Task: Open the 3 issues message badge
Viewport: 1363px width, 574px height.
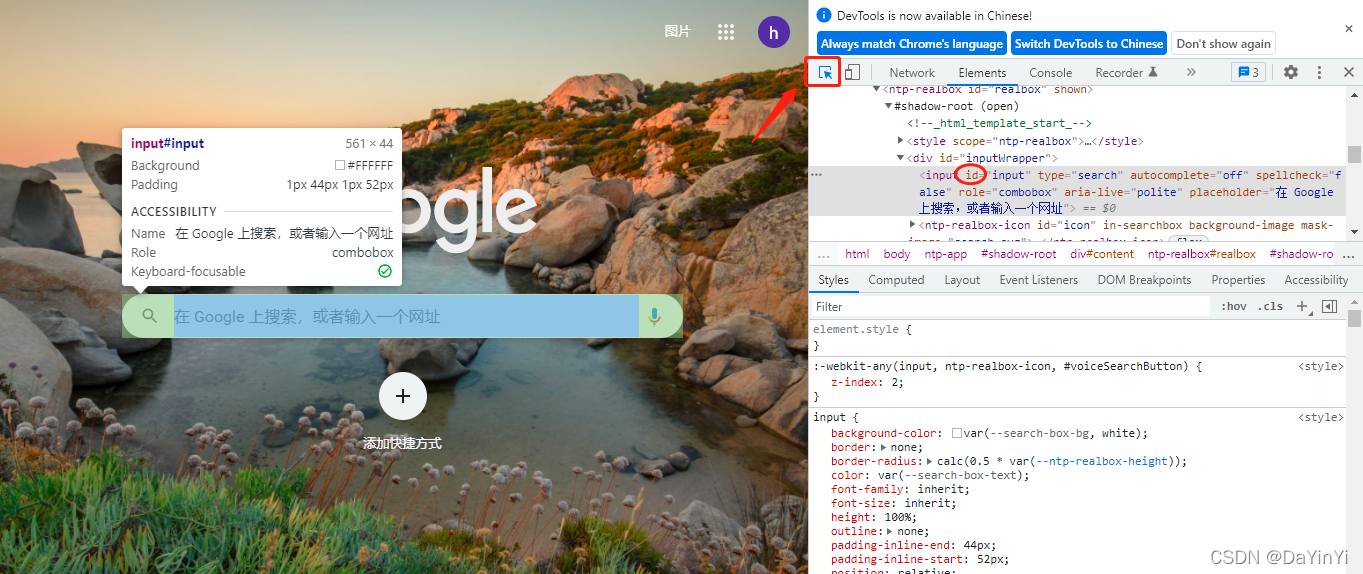Action: 1247,72
